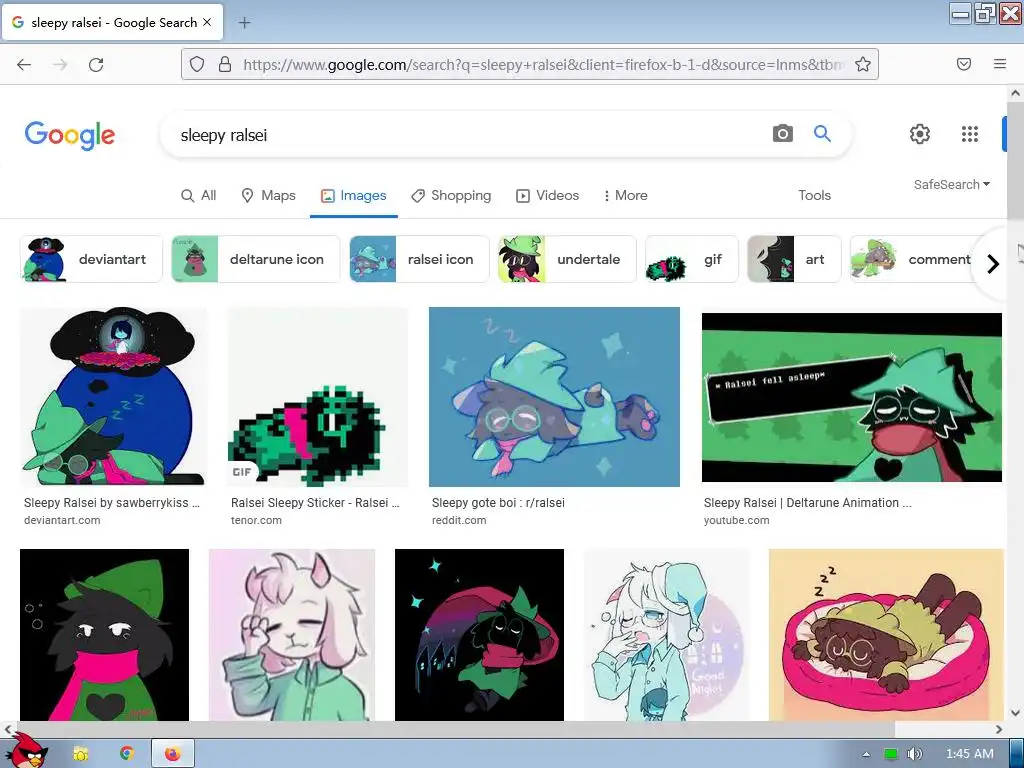
Task: Open Google quick settings gear
Action: pos(920,134)
